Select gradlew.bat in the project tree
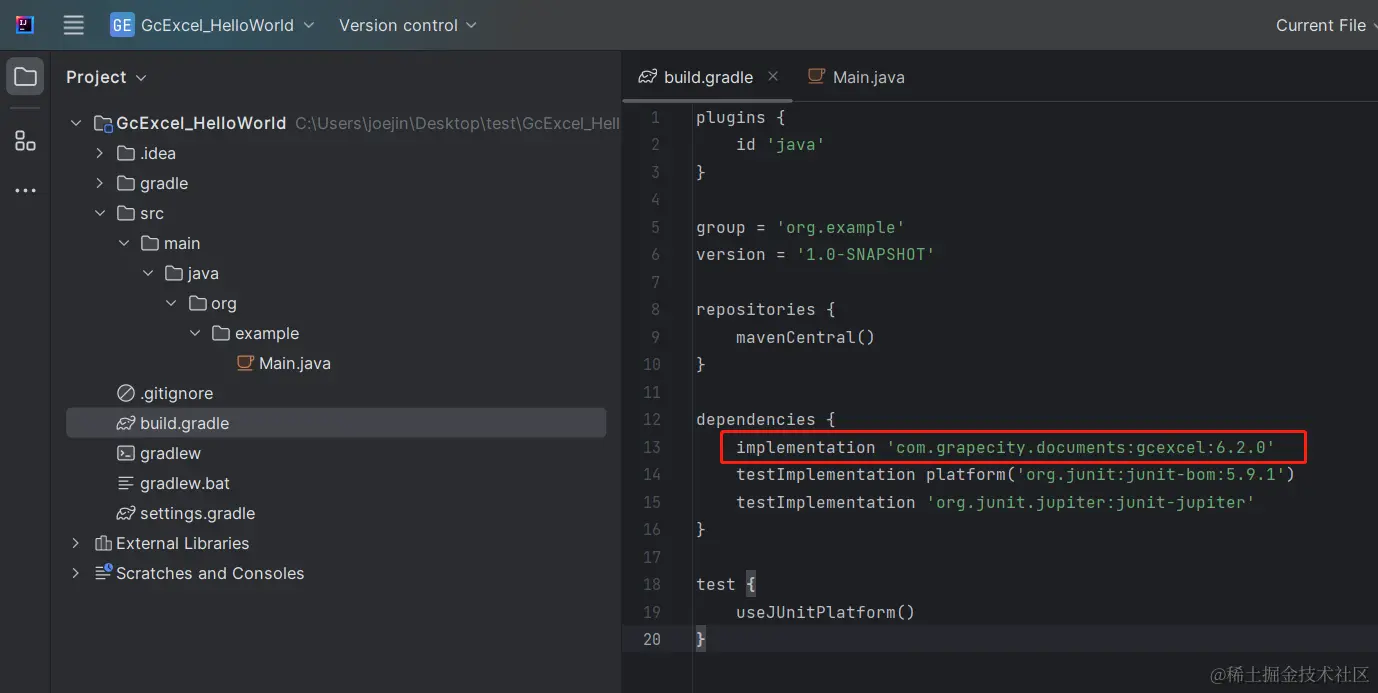The image size is (1378, 693). click(x=185, y=483)
